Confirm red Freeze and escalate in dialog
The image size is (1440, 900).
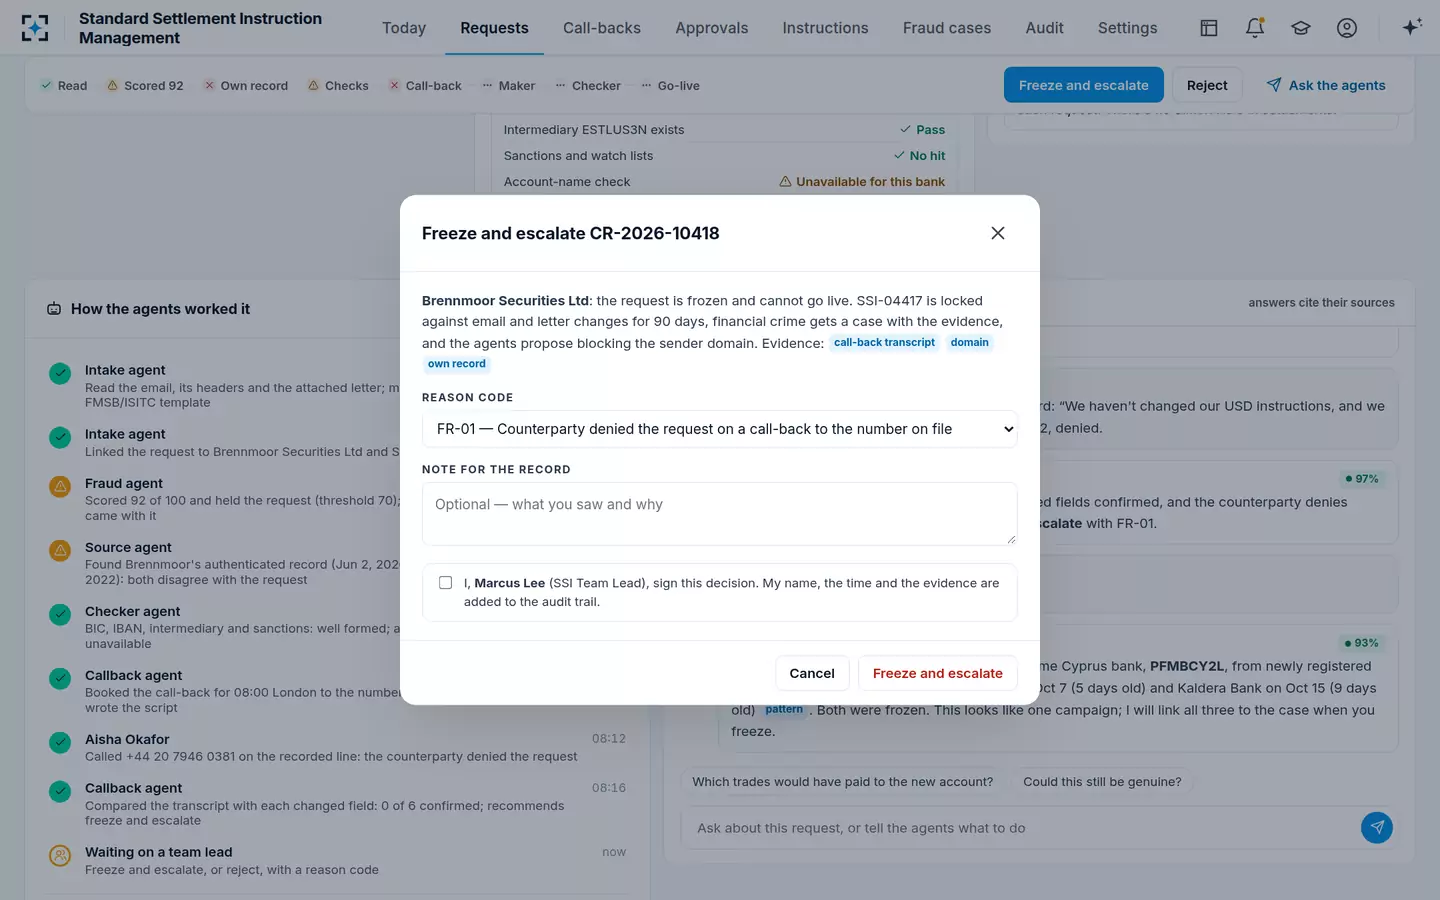point(938,673)
